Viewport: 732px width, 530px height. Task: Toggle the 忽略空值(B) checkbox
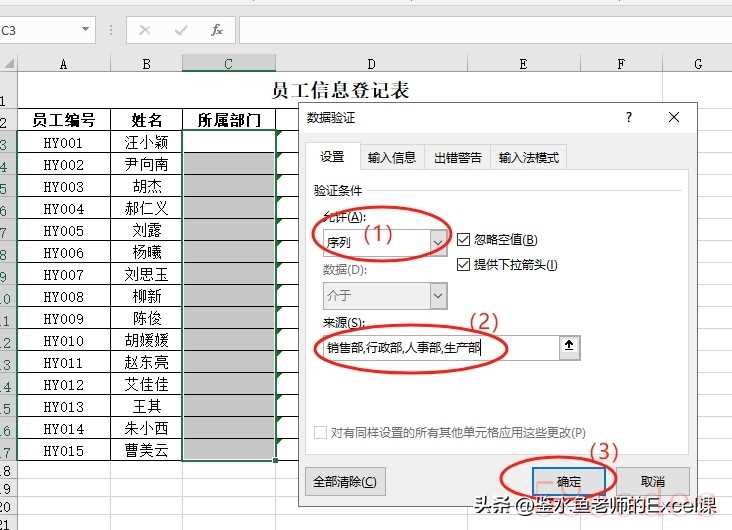click(x=463, y=240)
